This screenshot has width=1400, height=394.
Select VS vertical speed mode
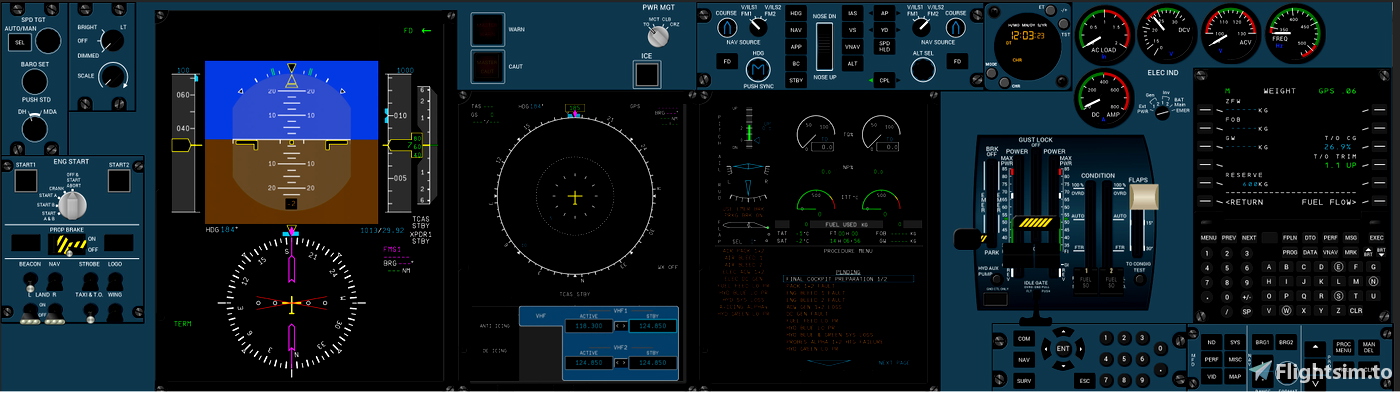point(853,30)
